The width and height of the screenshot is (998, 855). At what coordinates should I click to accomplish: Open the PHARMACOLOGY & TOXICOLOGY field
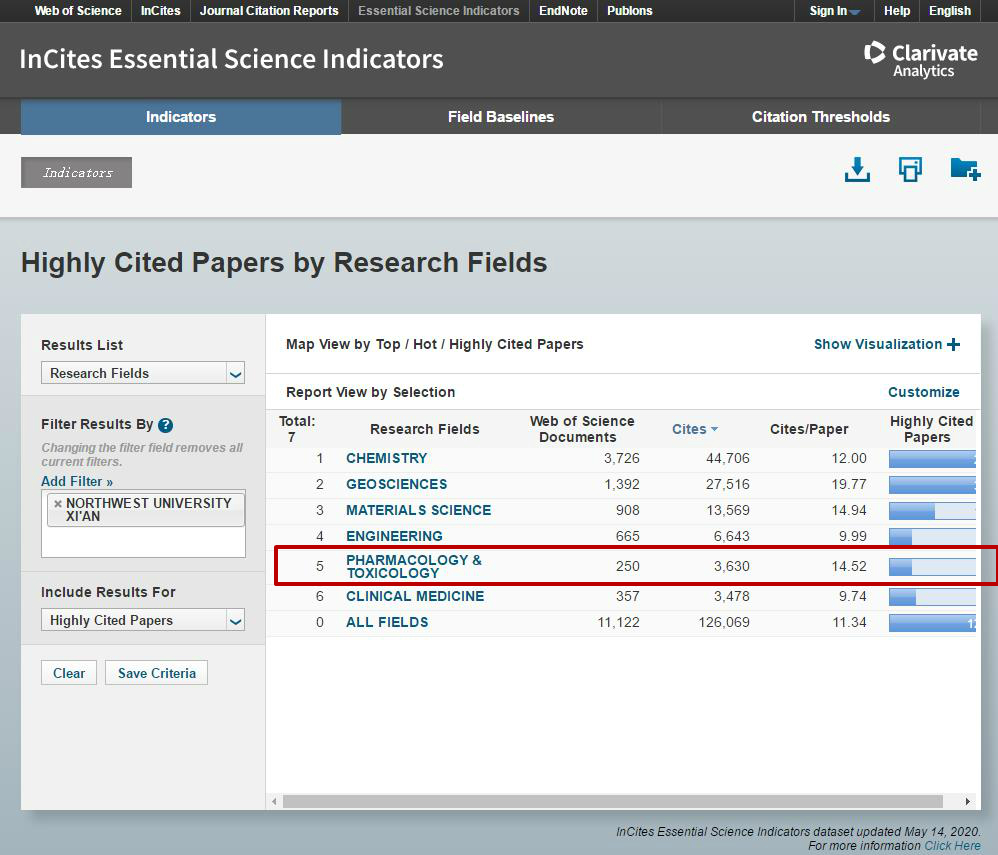[x=413, y=566]
